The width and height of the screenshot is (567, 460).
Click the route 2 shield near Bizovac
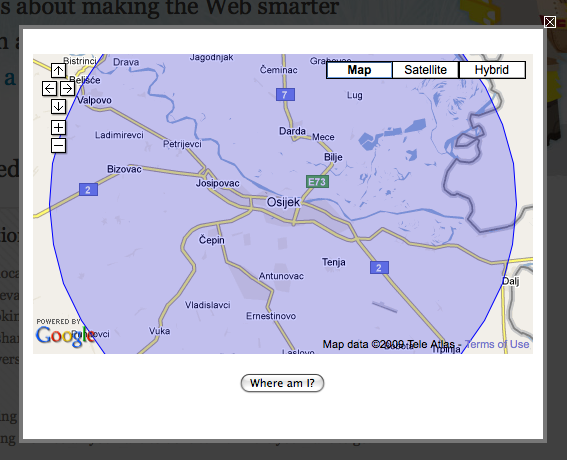(x=88, y=189)
